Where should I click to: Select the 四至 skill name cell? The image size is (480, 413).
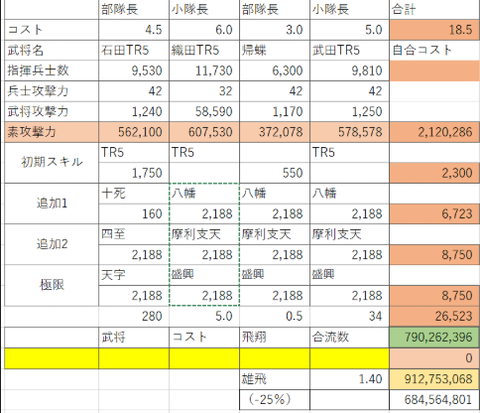tap(134, 234)
